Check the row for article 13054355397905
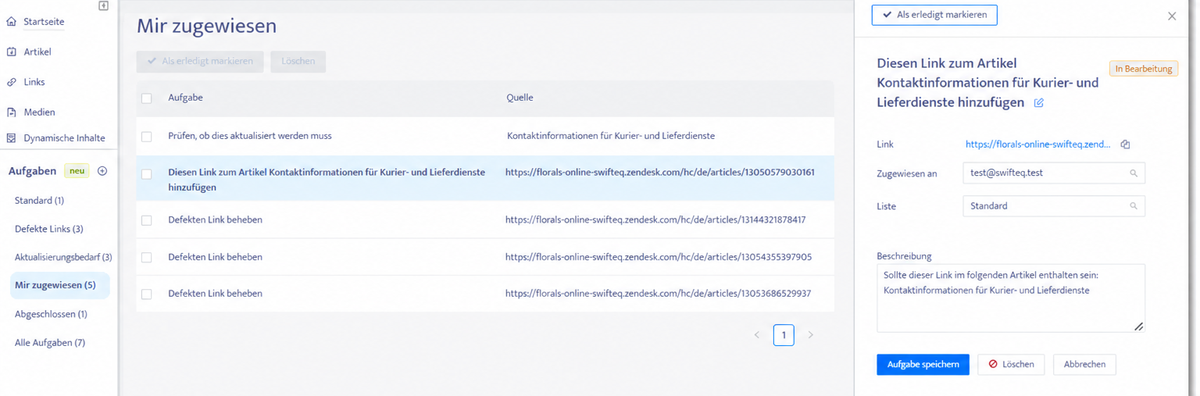Image resolution: width=1200 pixels, height=396 pixels. point(147,257)
